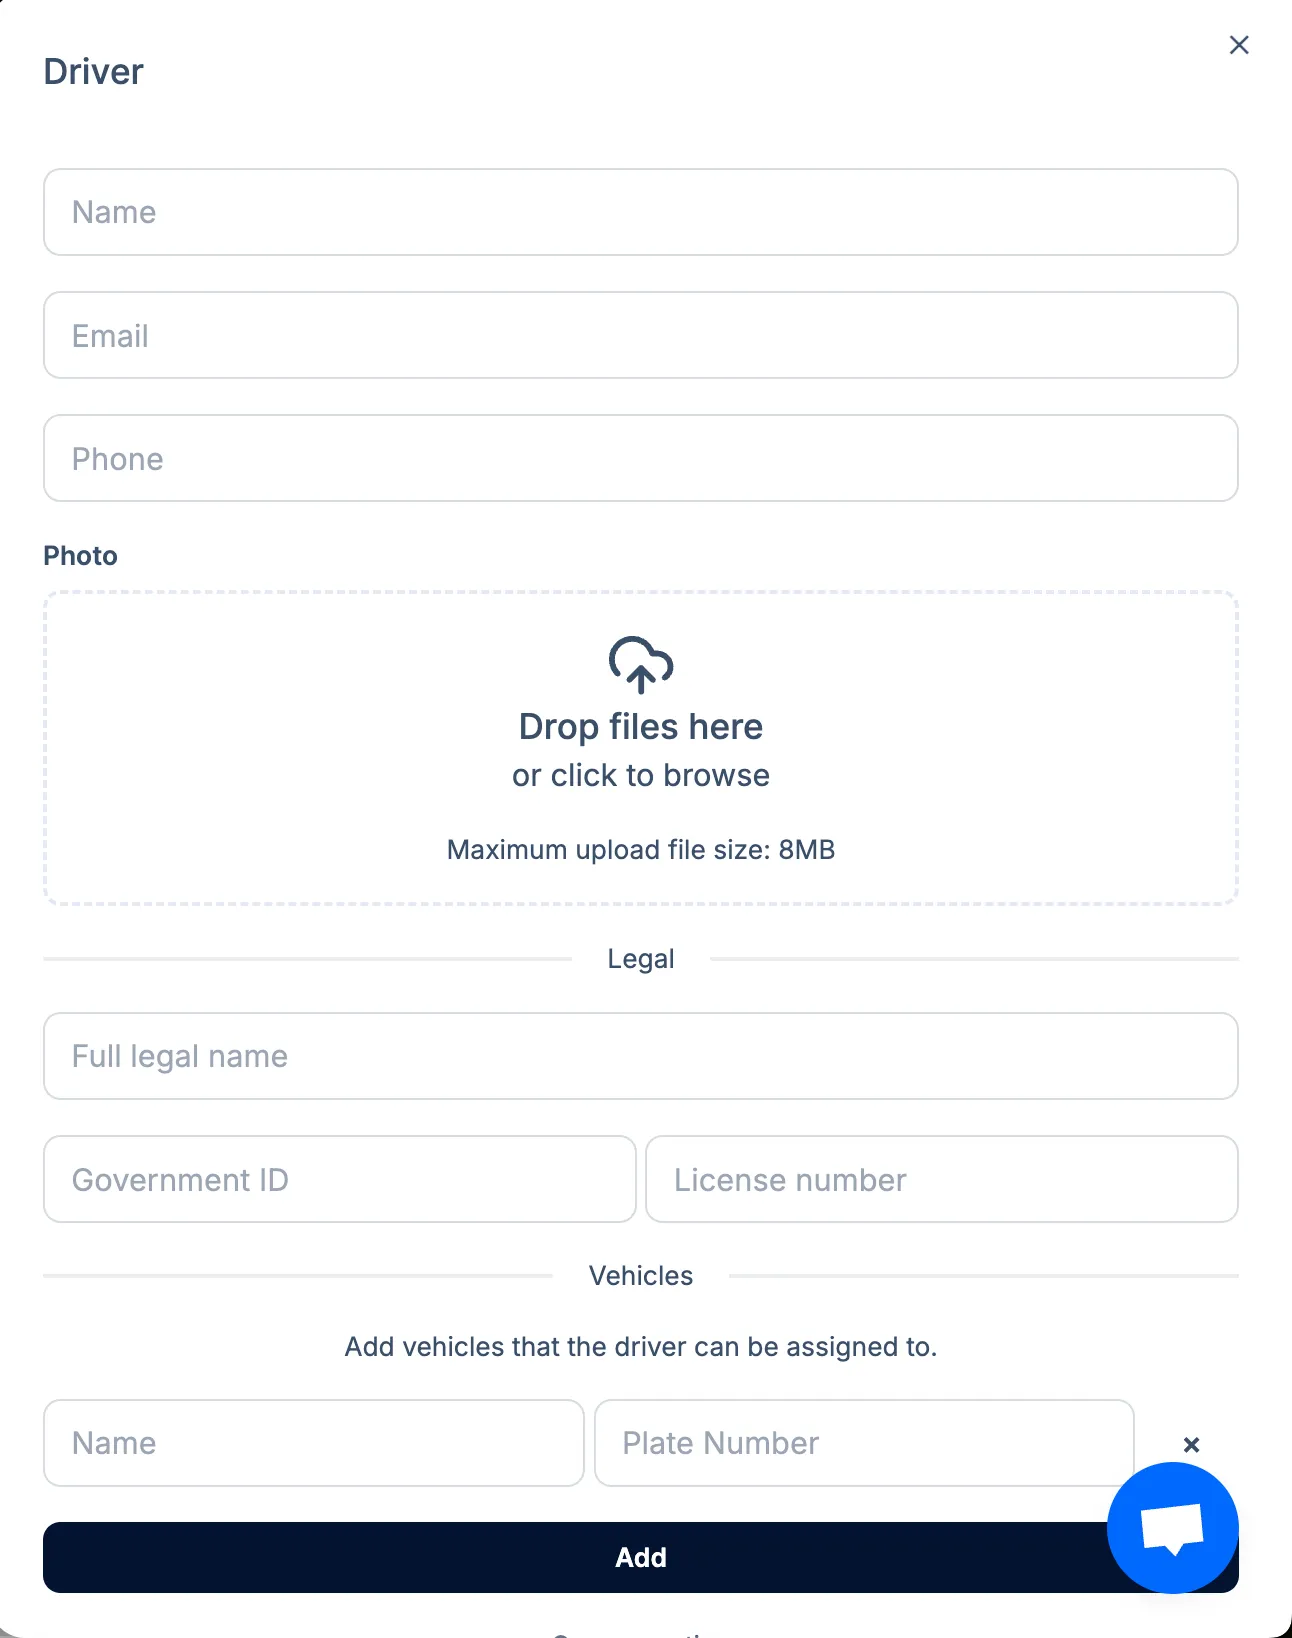Click the Photo label above upload zone
The width and height of the screenshot is (1292, 1638).
pyautogui.click(x=80, y=556)
